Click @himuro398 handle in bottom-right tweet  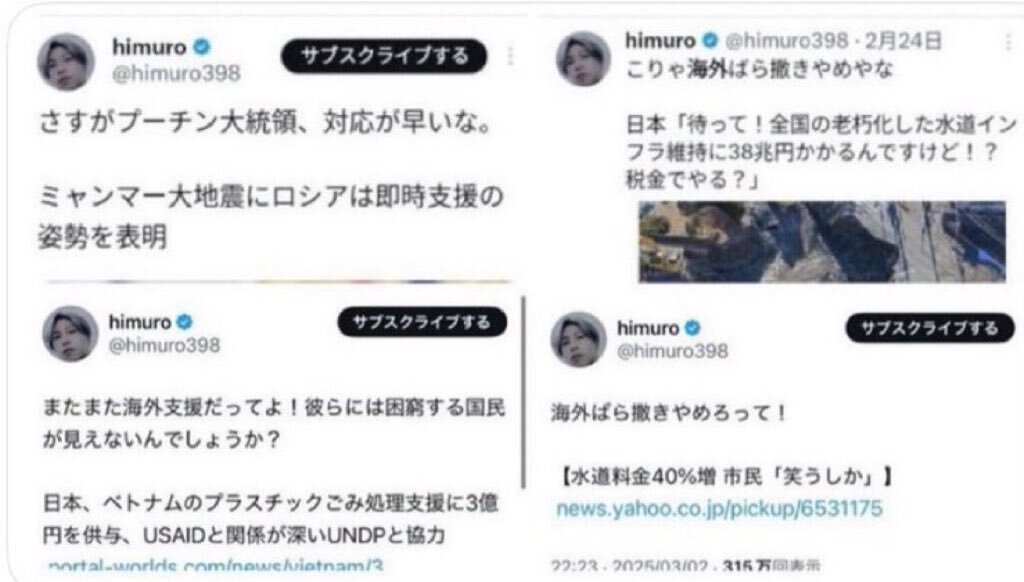tap(673, 351)
